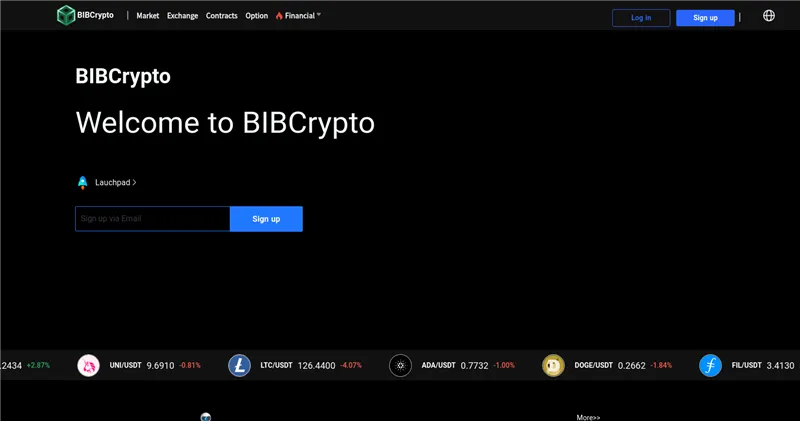Open the Option menu item
Viewport: 800px width, 421px height.
pos(257,16)
